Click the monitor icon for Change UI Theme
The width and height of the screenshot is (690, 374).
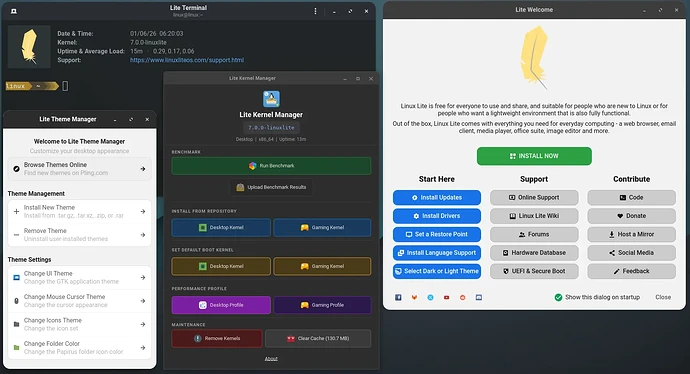click(16, 278)
